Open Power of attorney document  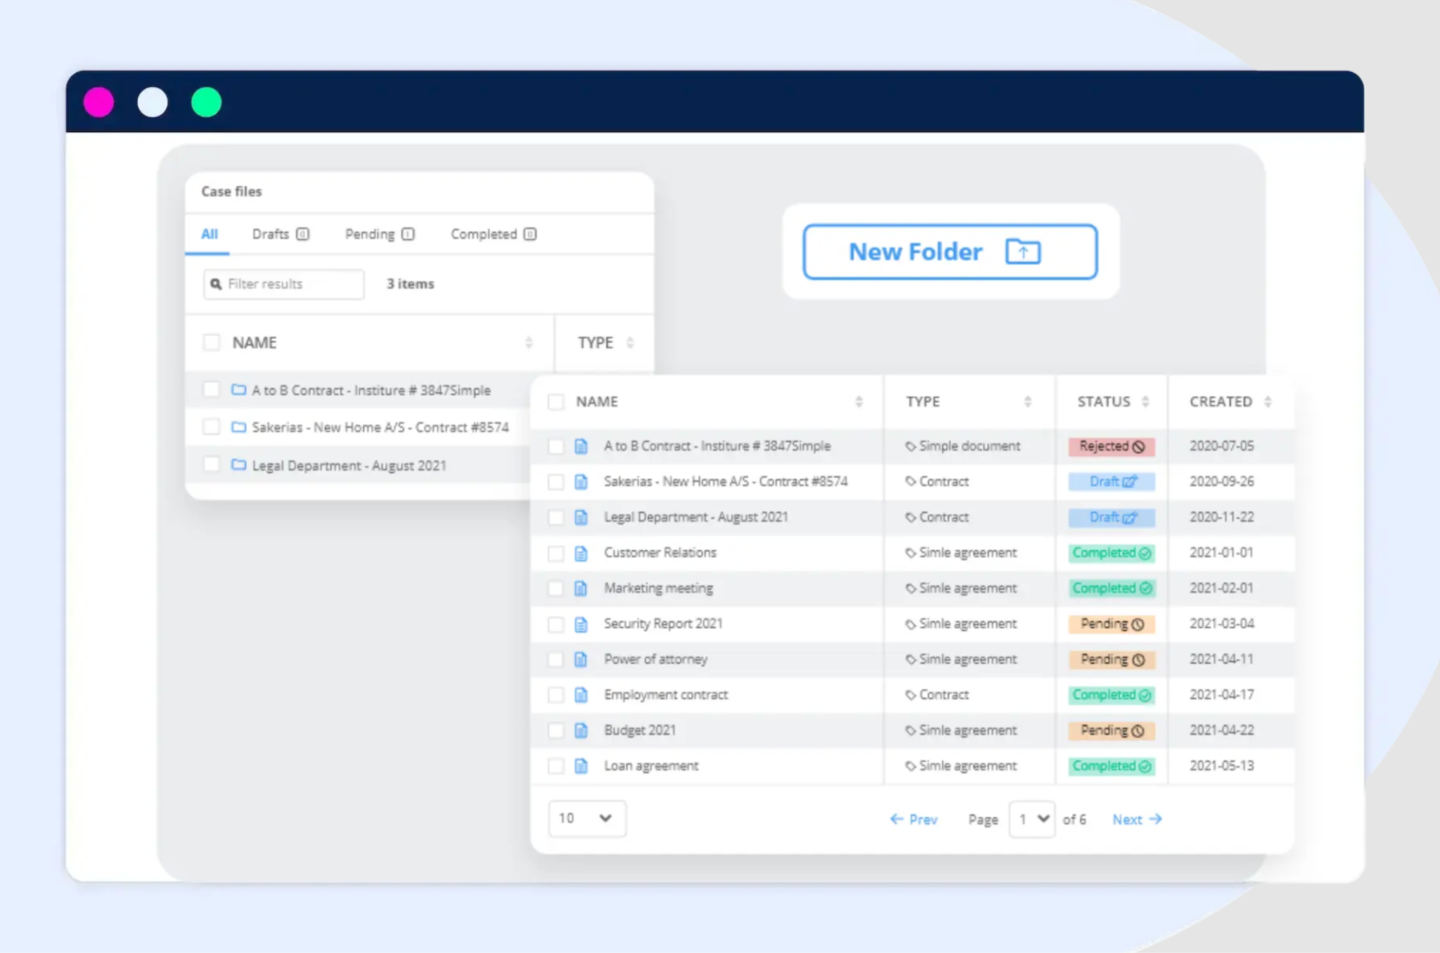pyautogui.click(x=656, y=659)
